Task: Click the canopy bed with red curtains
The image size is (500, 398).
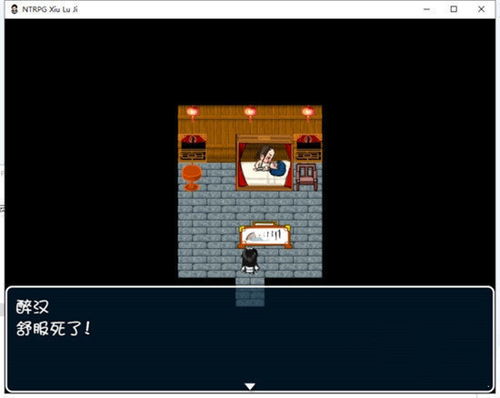Action: pyautogui.click(x=265, y=163)
